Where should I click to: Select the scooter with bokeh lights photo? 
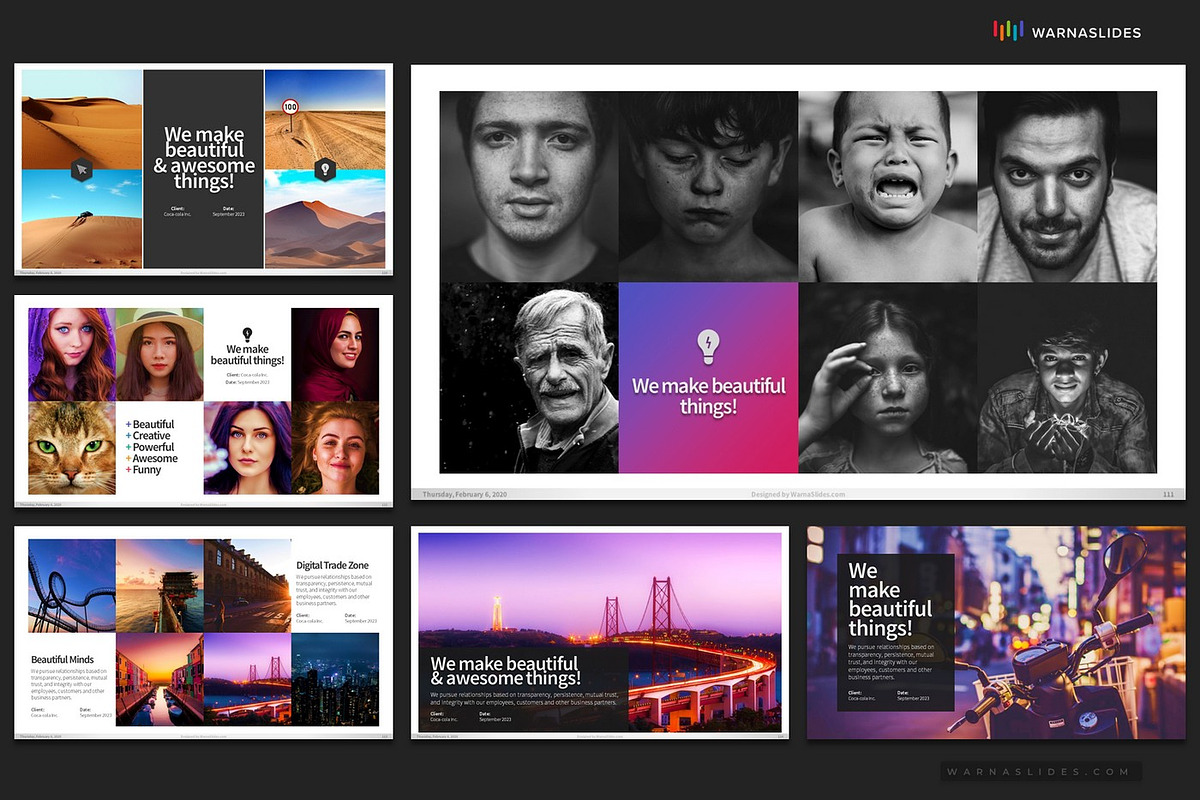pos(997,632)
